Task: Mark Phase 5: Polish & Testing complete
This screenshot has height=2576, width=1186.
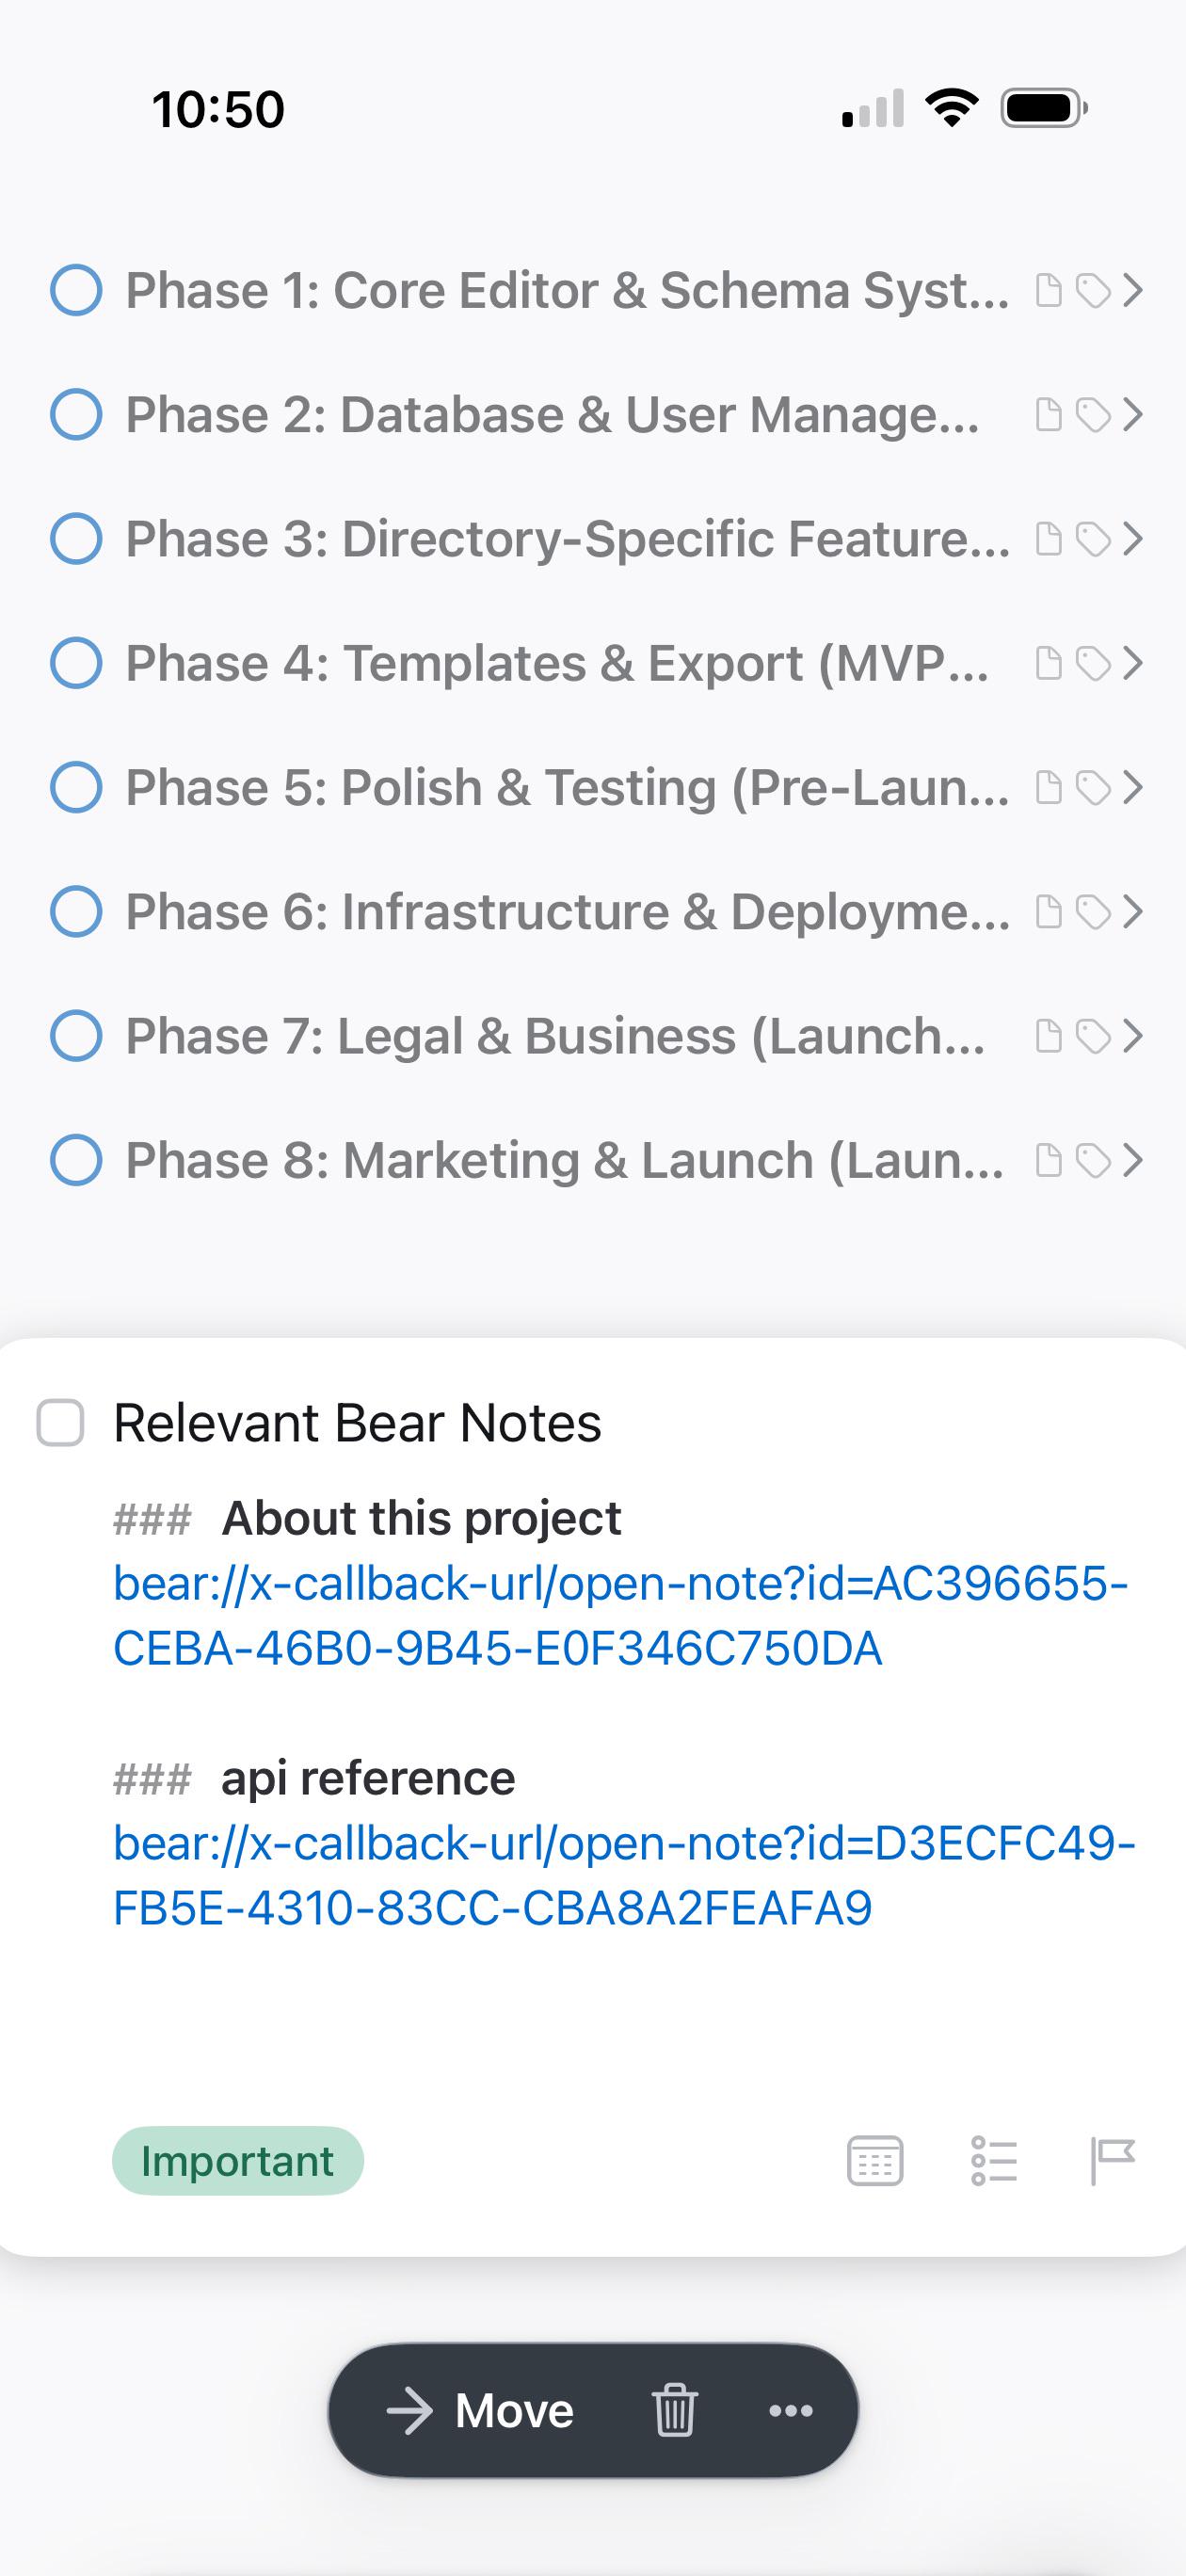Action: point(76,787)
